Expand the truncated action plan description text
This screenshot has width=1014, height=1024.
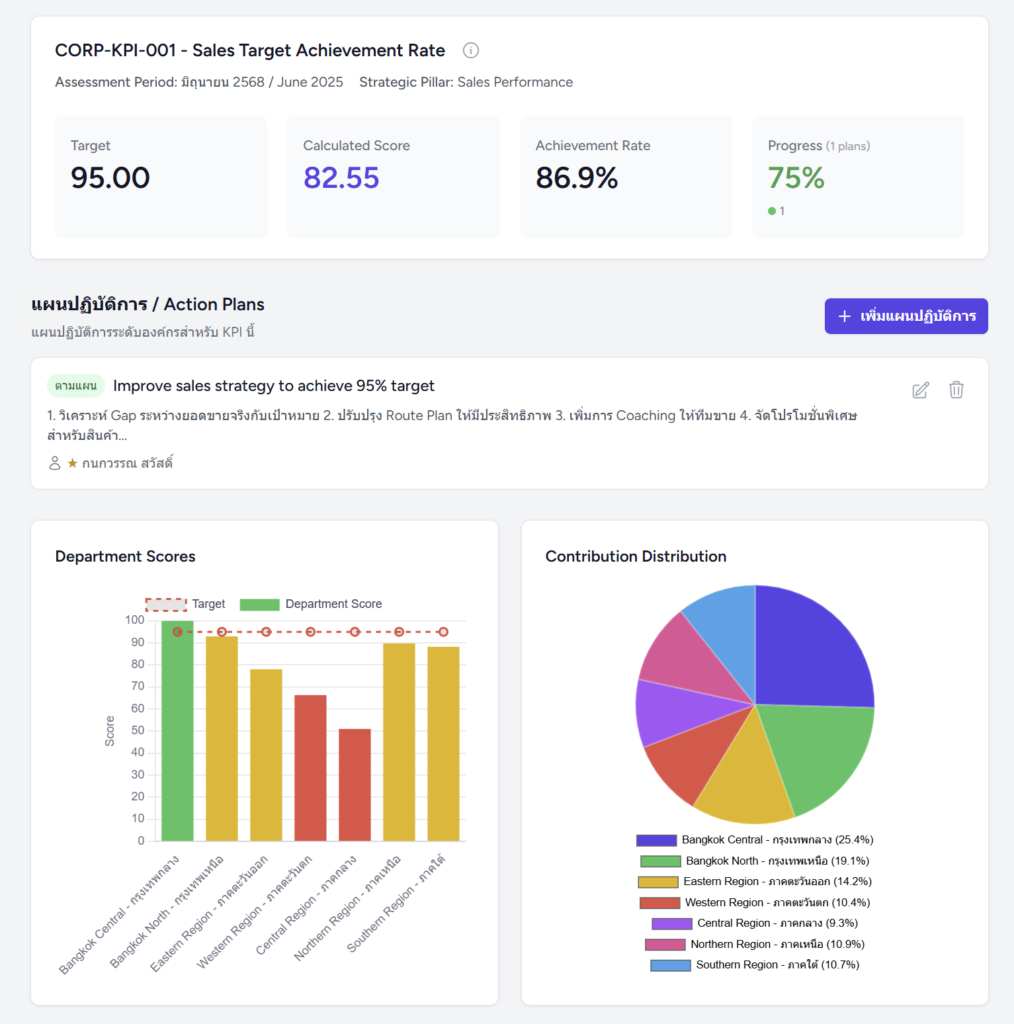451,425
